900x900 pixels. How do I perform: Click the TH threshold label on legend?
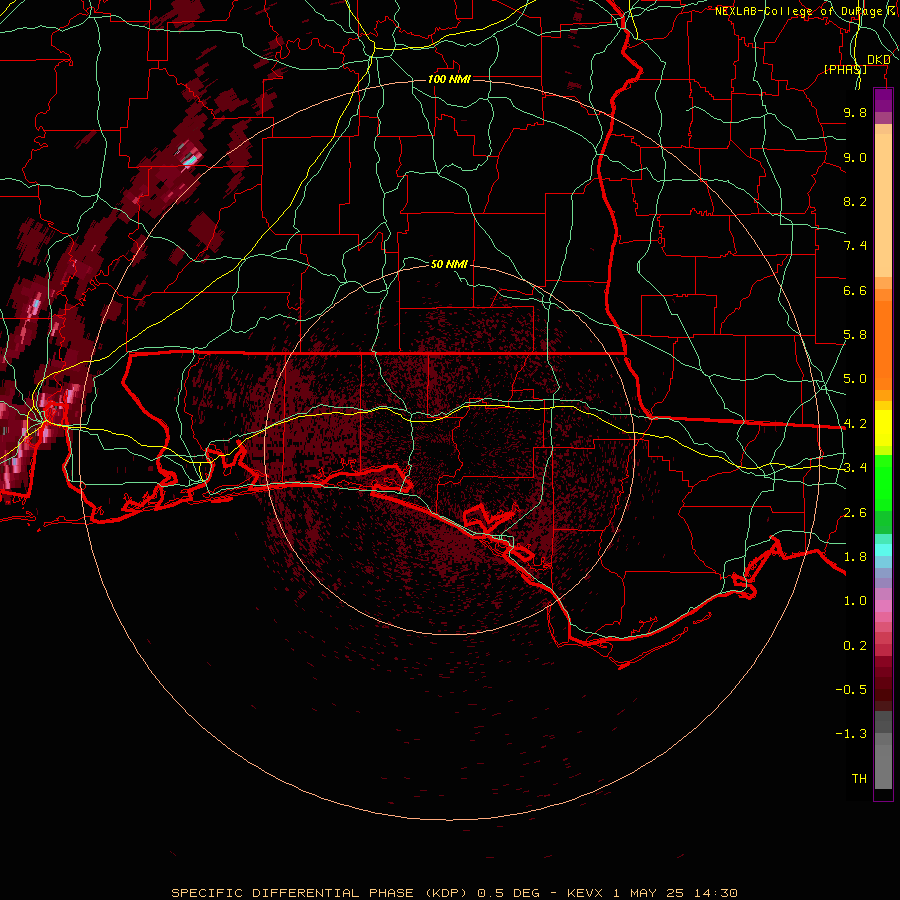[859, 779]
